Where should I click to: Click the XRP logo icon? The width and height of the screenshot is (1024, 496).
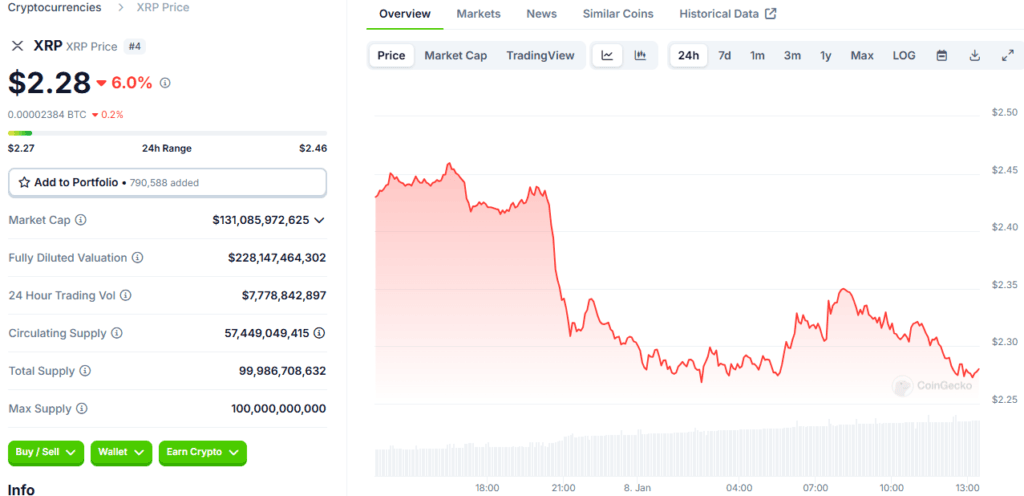[x=18, y=46]
